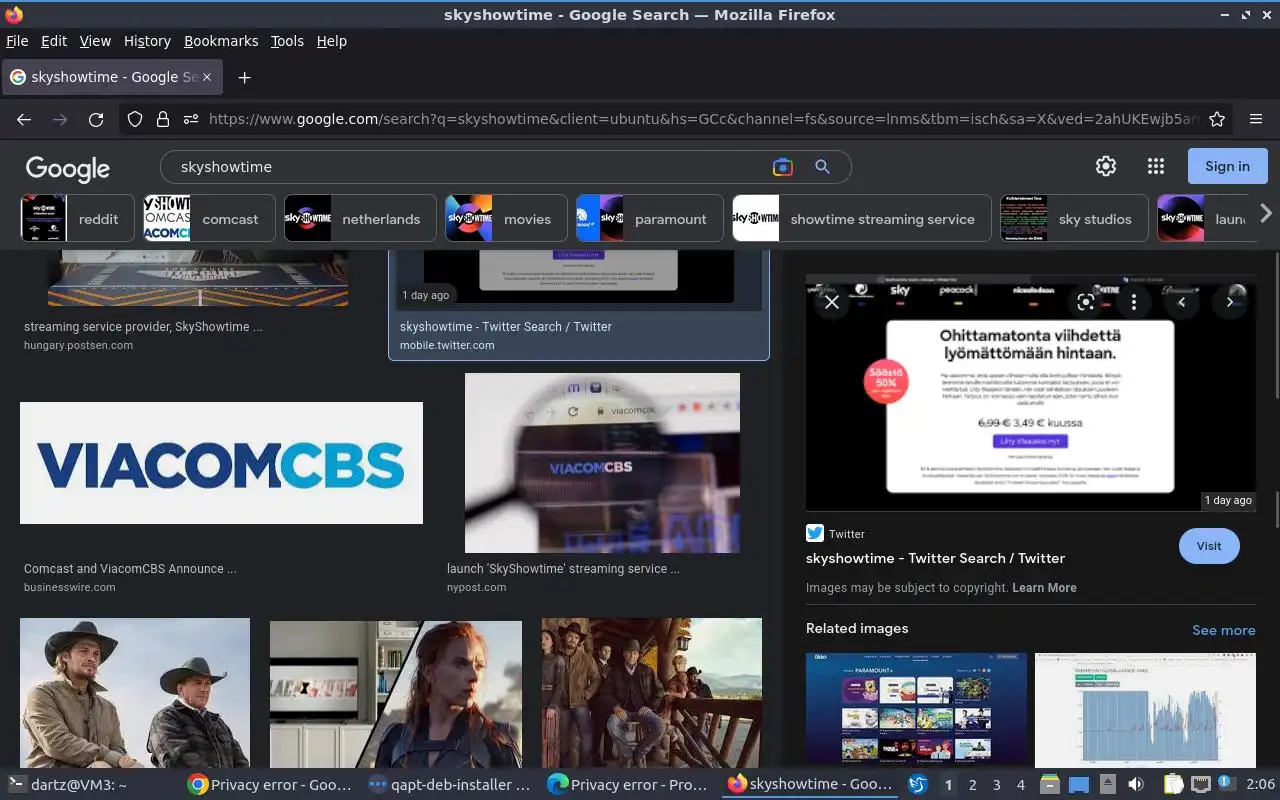Go back using browser back arrow
Screen dimensions: 1280x800
(24, 119)
